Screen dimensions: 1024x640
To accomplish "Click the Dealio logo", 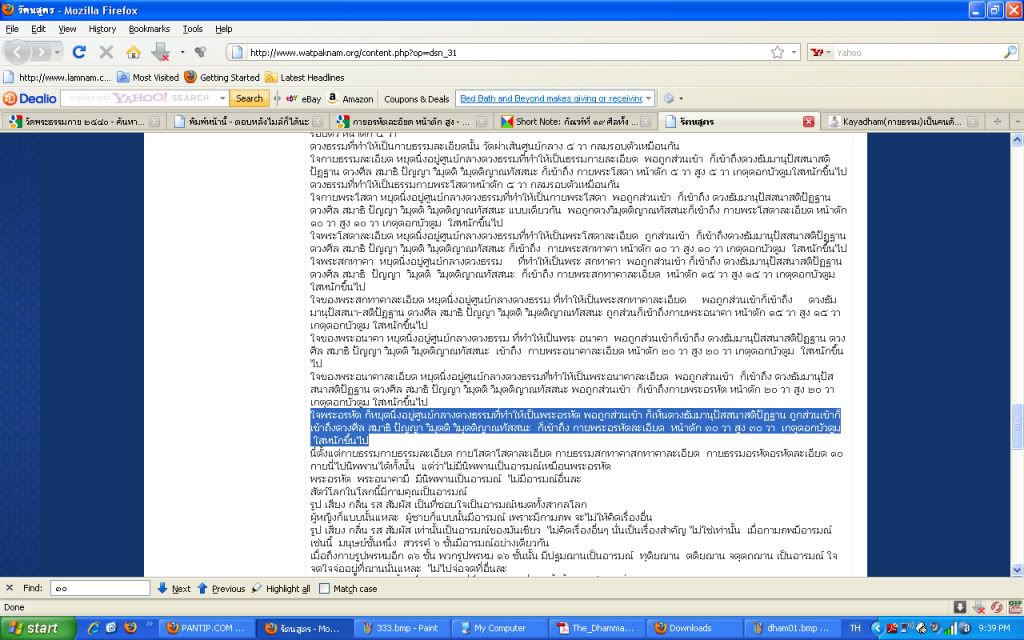I will point(30,98).
